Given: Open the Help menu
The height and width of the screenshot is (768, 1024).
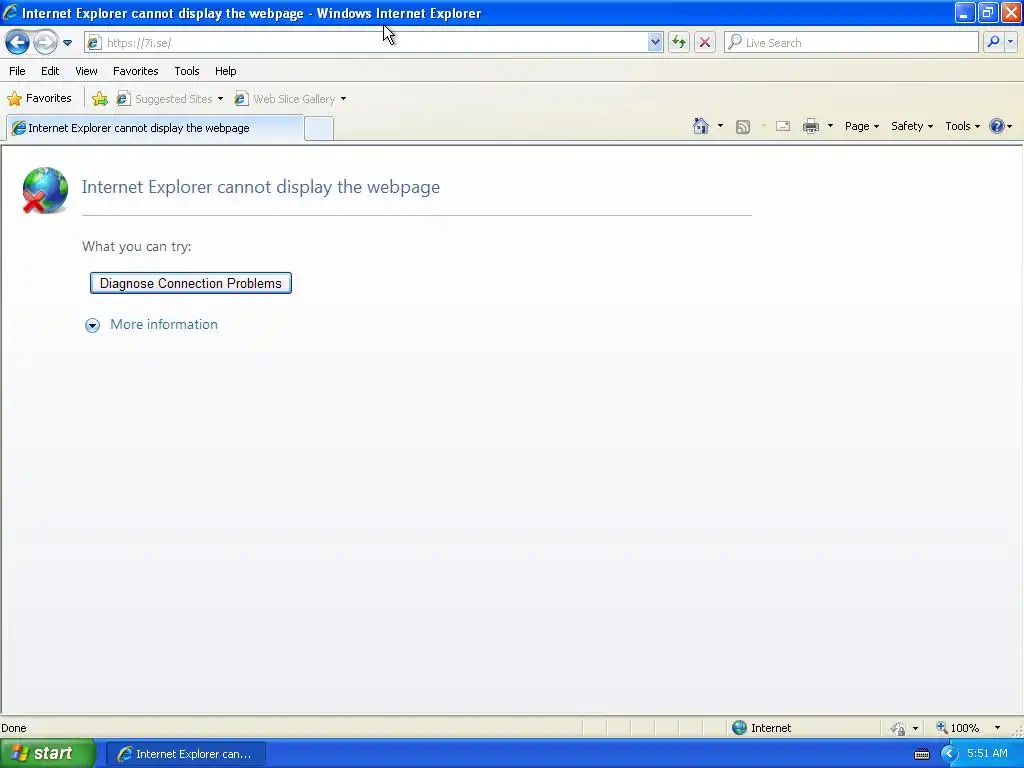Looking at the screenshot, I should tap(225, 71).
